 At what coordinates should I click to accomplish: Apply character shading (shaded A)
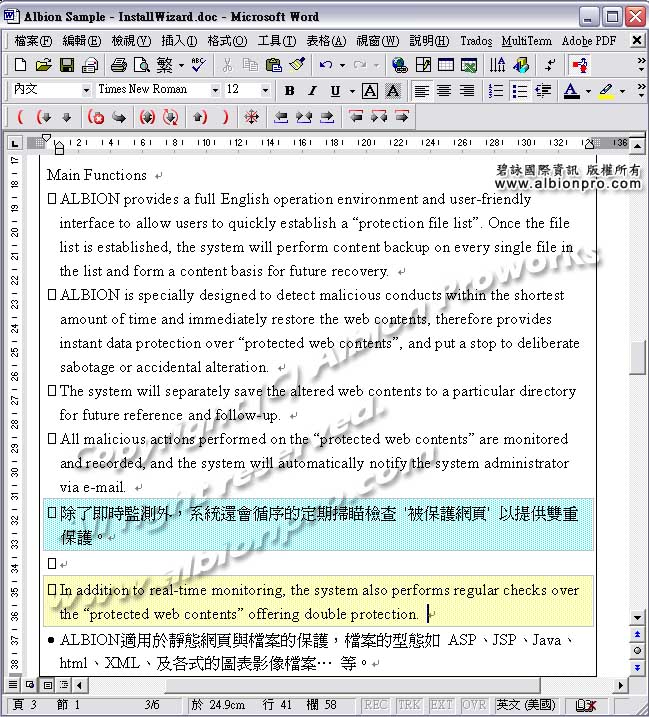click(x=393, y=91)
